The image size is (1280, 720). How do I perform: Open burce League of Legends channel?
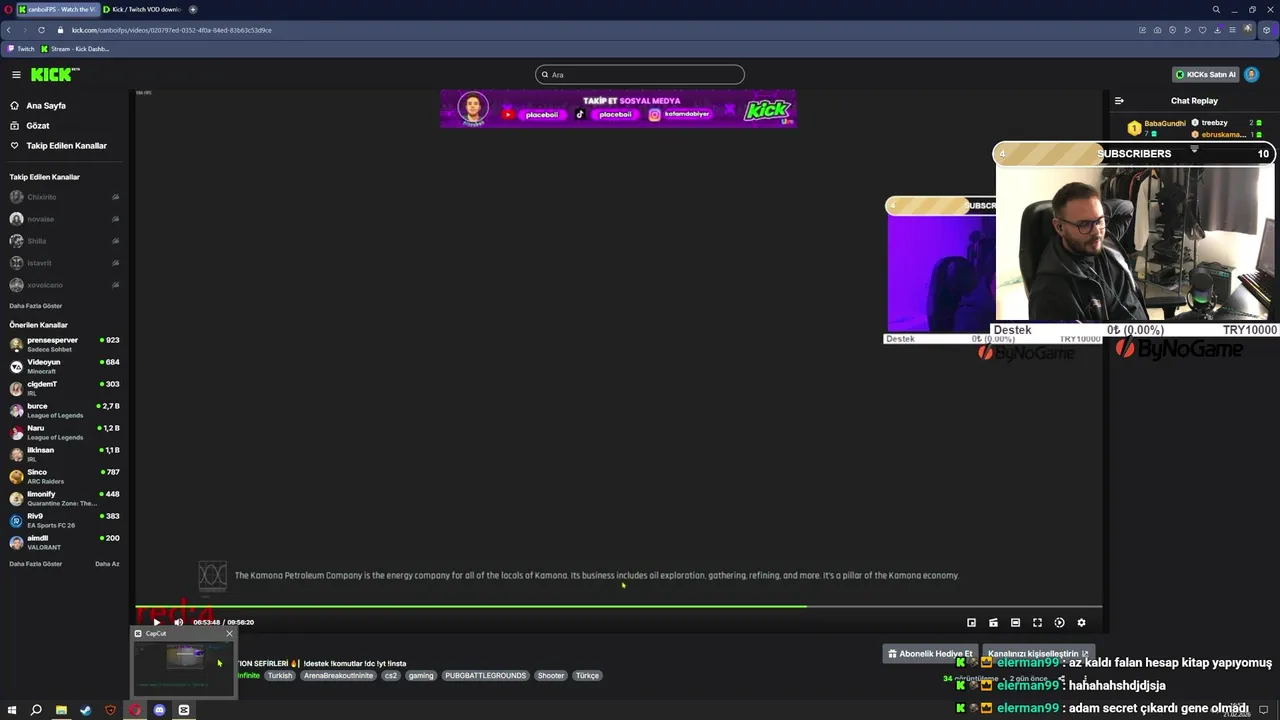click(64, 410)
